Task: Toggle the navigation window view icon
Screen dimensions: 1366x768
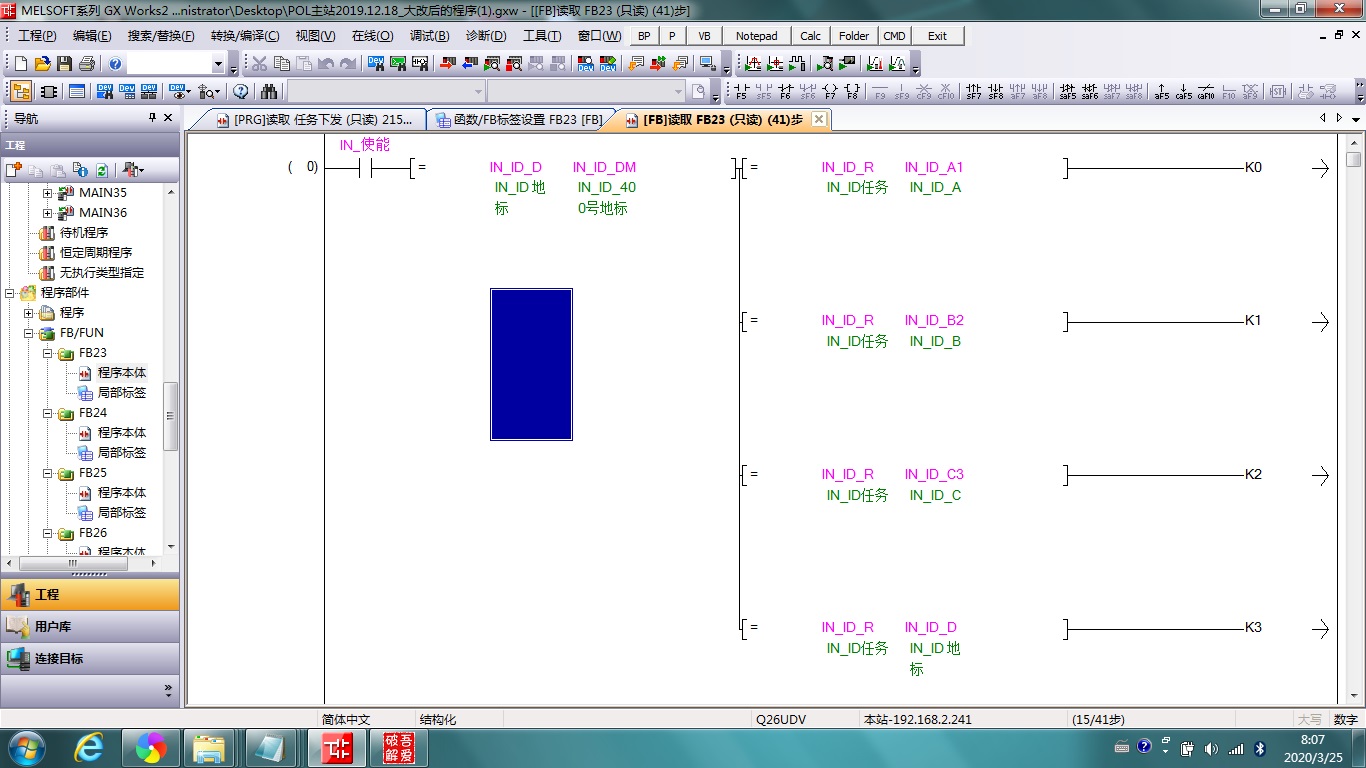Action: click(x=20, y=92)
